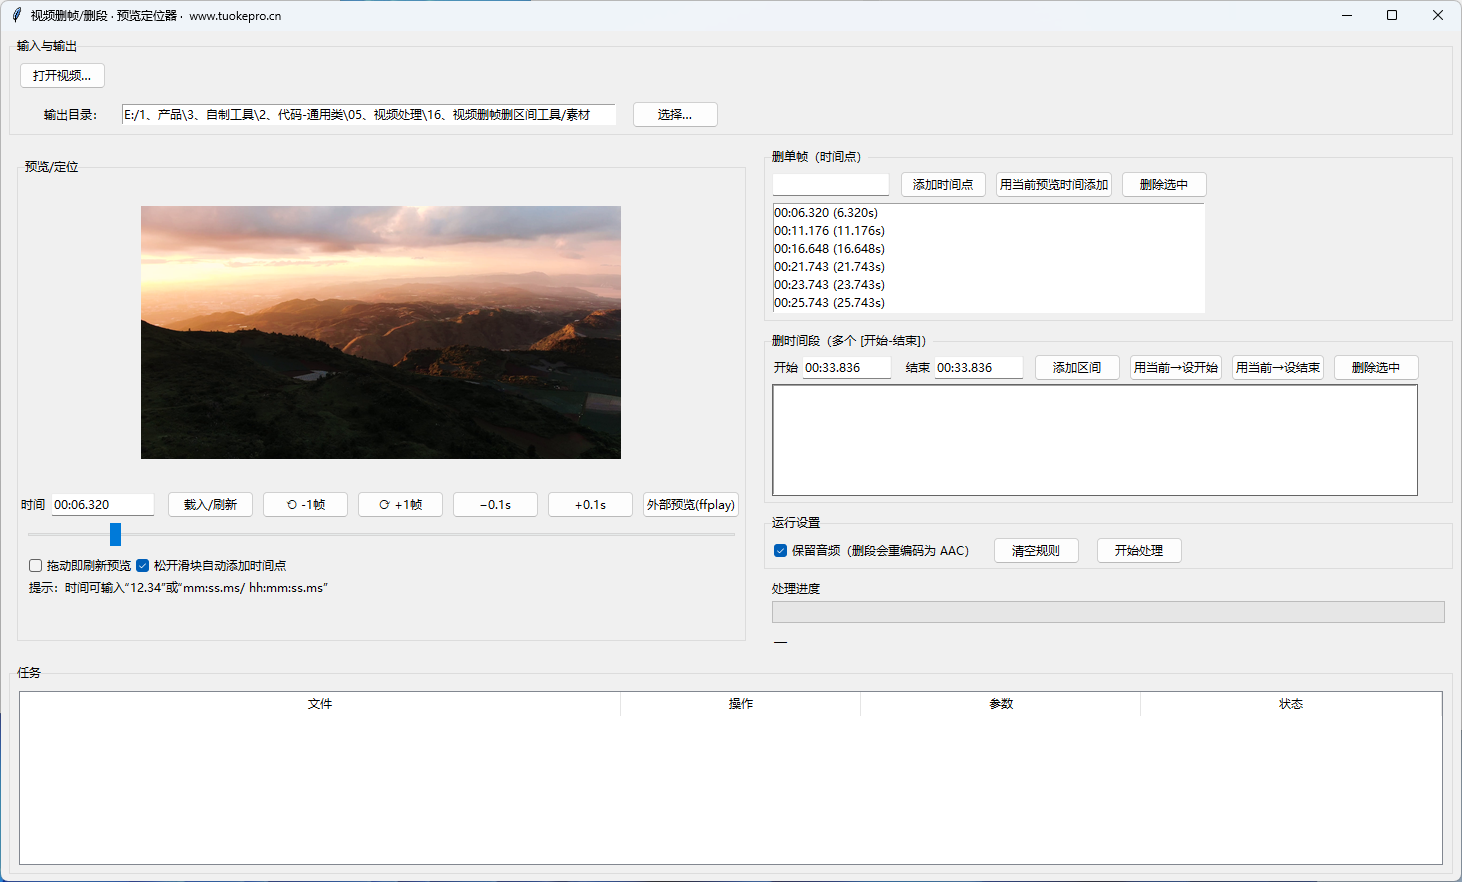The image size is (1462, 882).
Task: Toggle the 保留音频 checkbox
Action: [781, 551]
